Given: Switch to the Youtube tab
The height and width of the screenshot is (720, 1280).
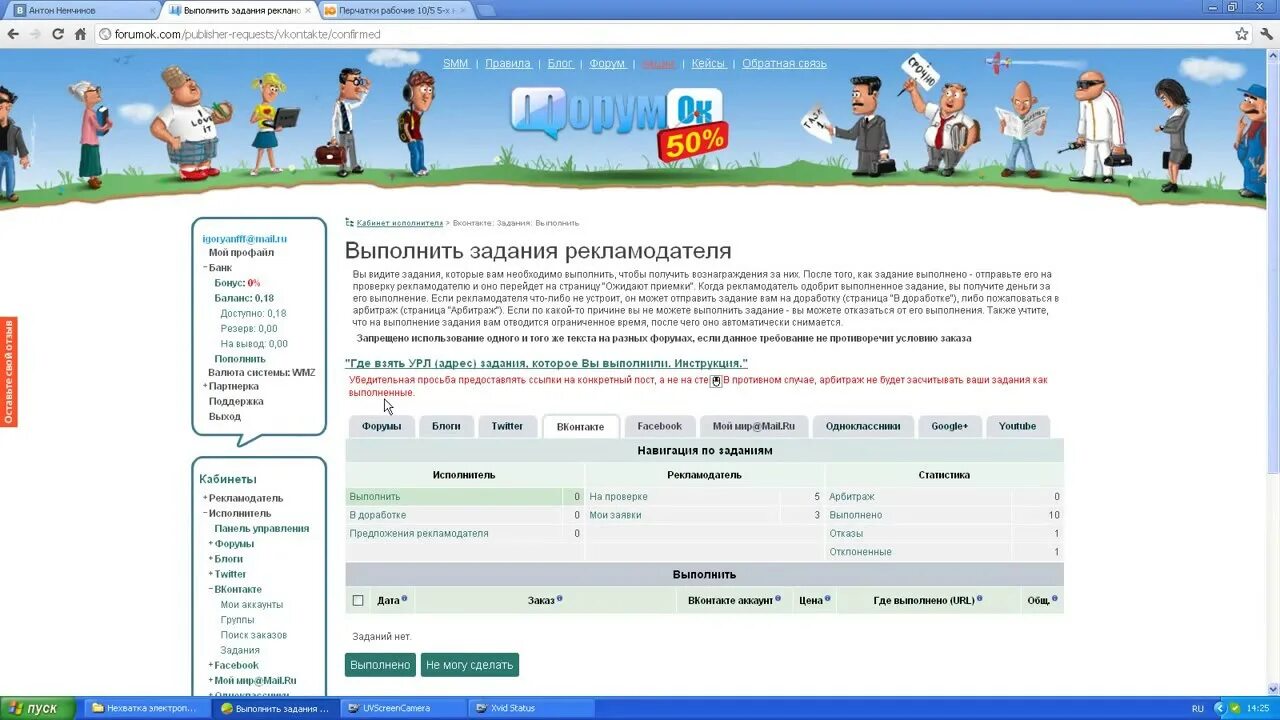Looking at the screenshot, I should tap(1018, 426).
